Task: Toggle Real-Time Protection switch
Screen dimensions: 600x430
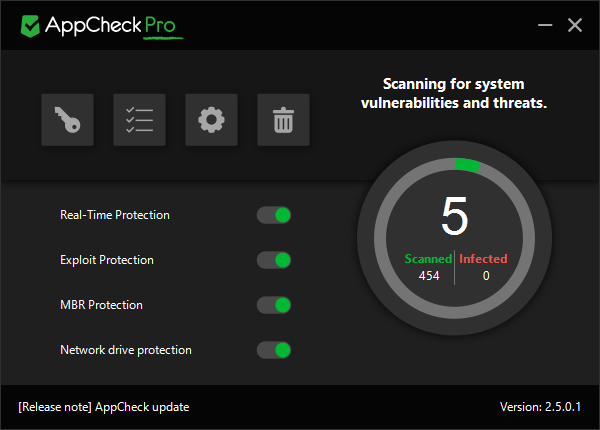Action: (x=274, y=215)
